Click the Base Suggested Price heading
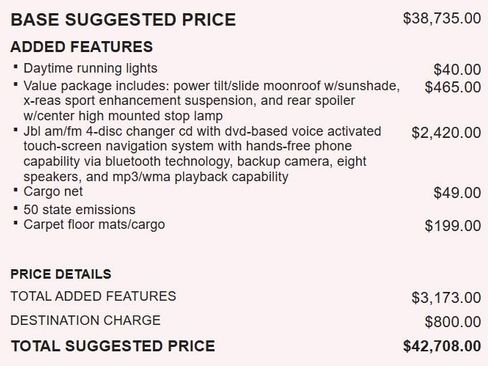488x366 pixels. pos(123,19)
